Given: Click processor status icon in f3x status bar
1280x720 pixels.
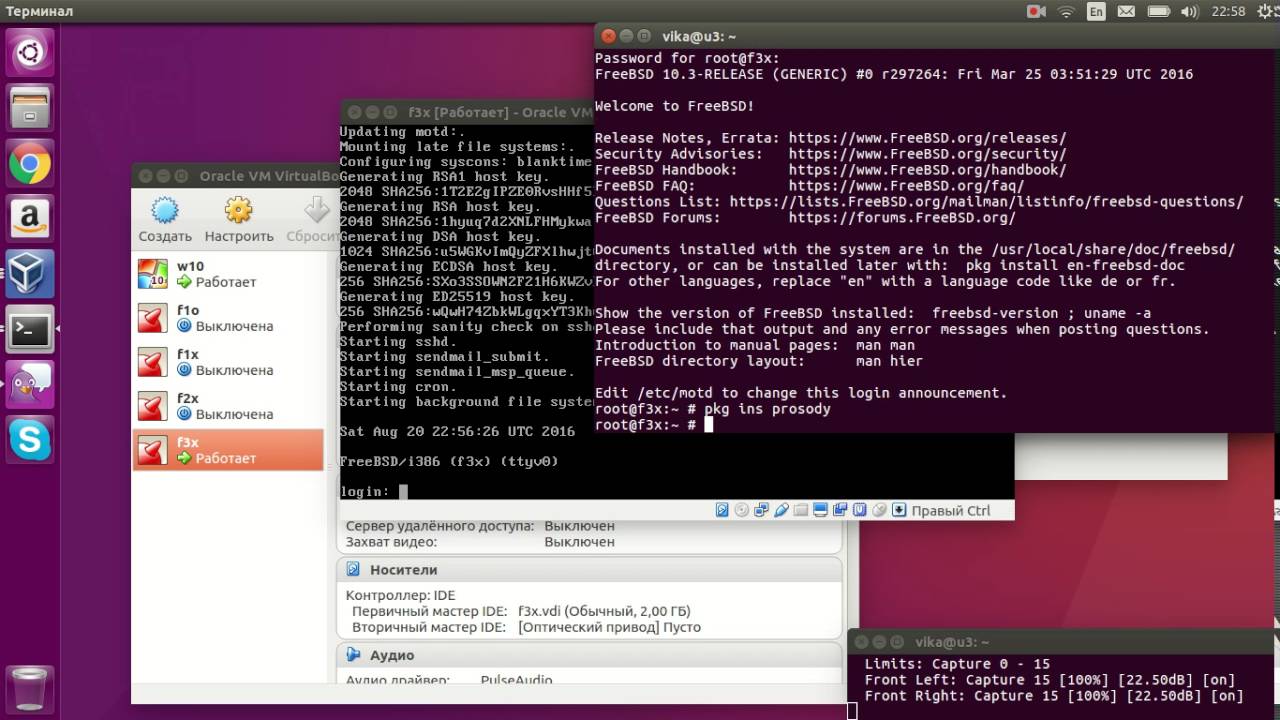Looking at the screenshot, I should pyautogui.click(x=858, y=510).
